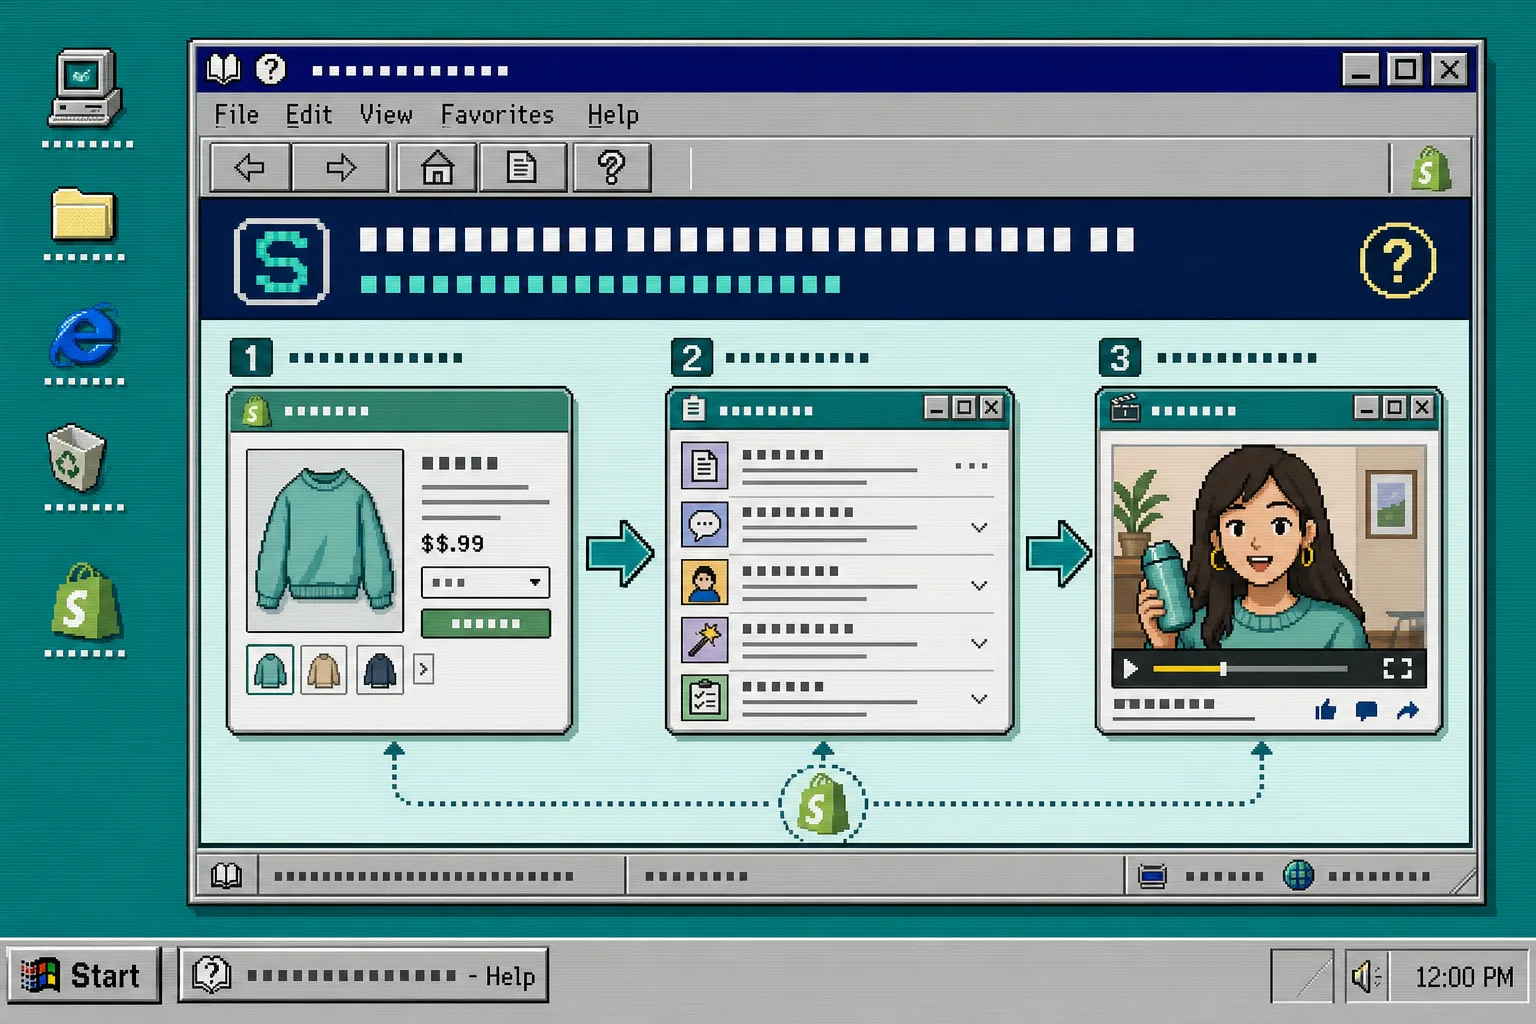The width and height of the screenshot is (1536, 1024).
Task: Click the yellow circled question mark in the banner
Action: [1398, 260]
